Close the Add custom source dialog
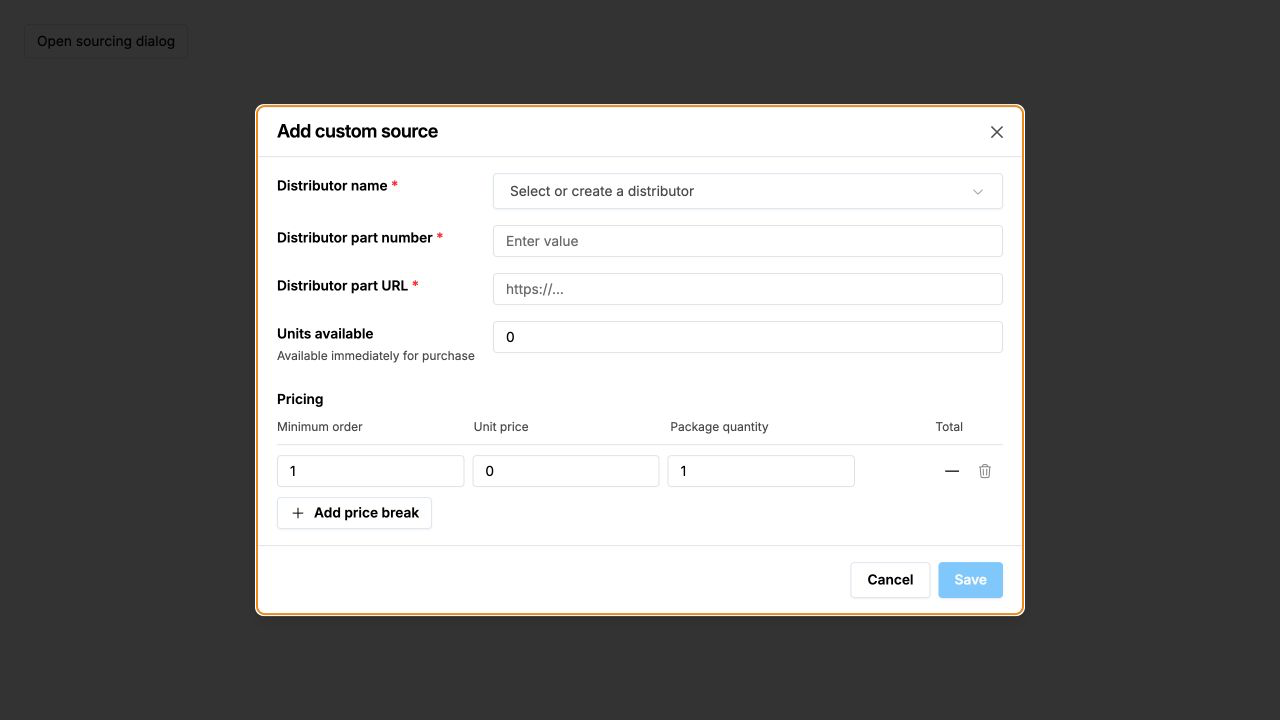The width and height of the screenshot is (1280, 720). click(997, 132)
